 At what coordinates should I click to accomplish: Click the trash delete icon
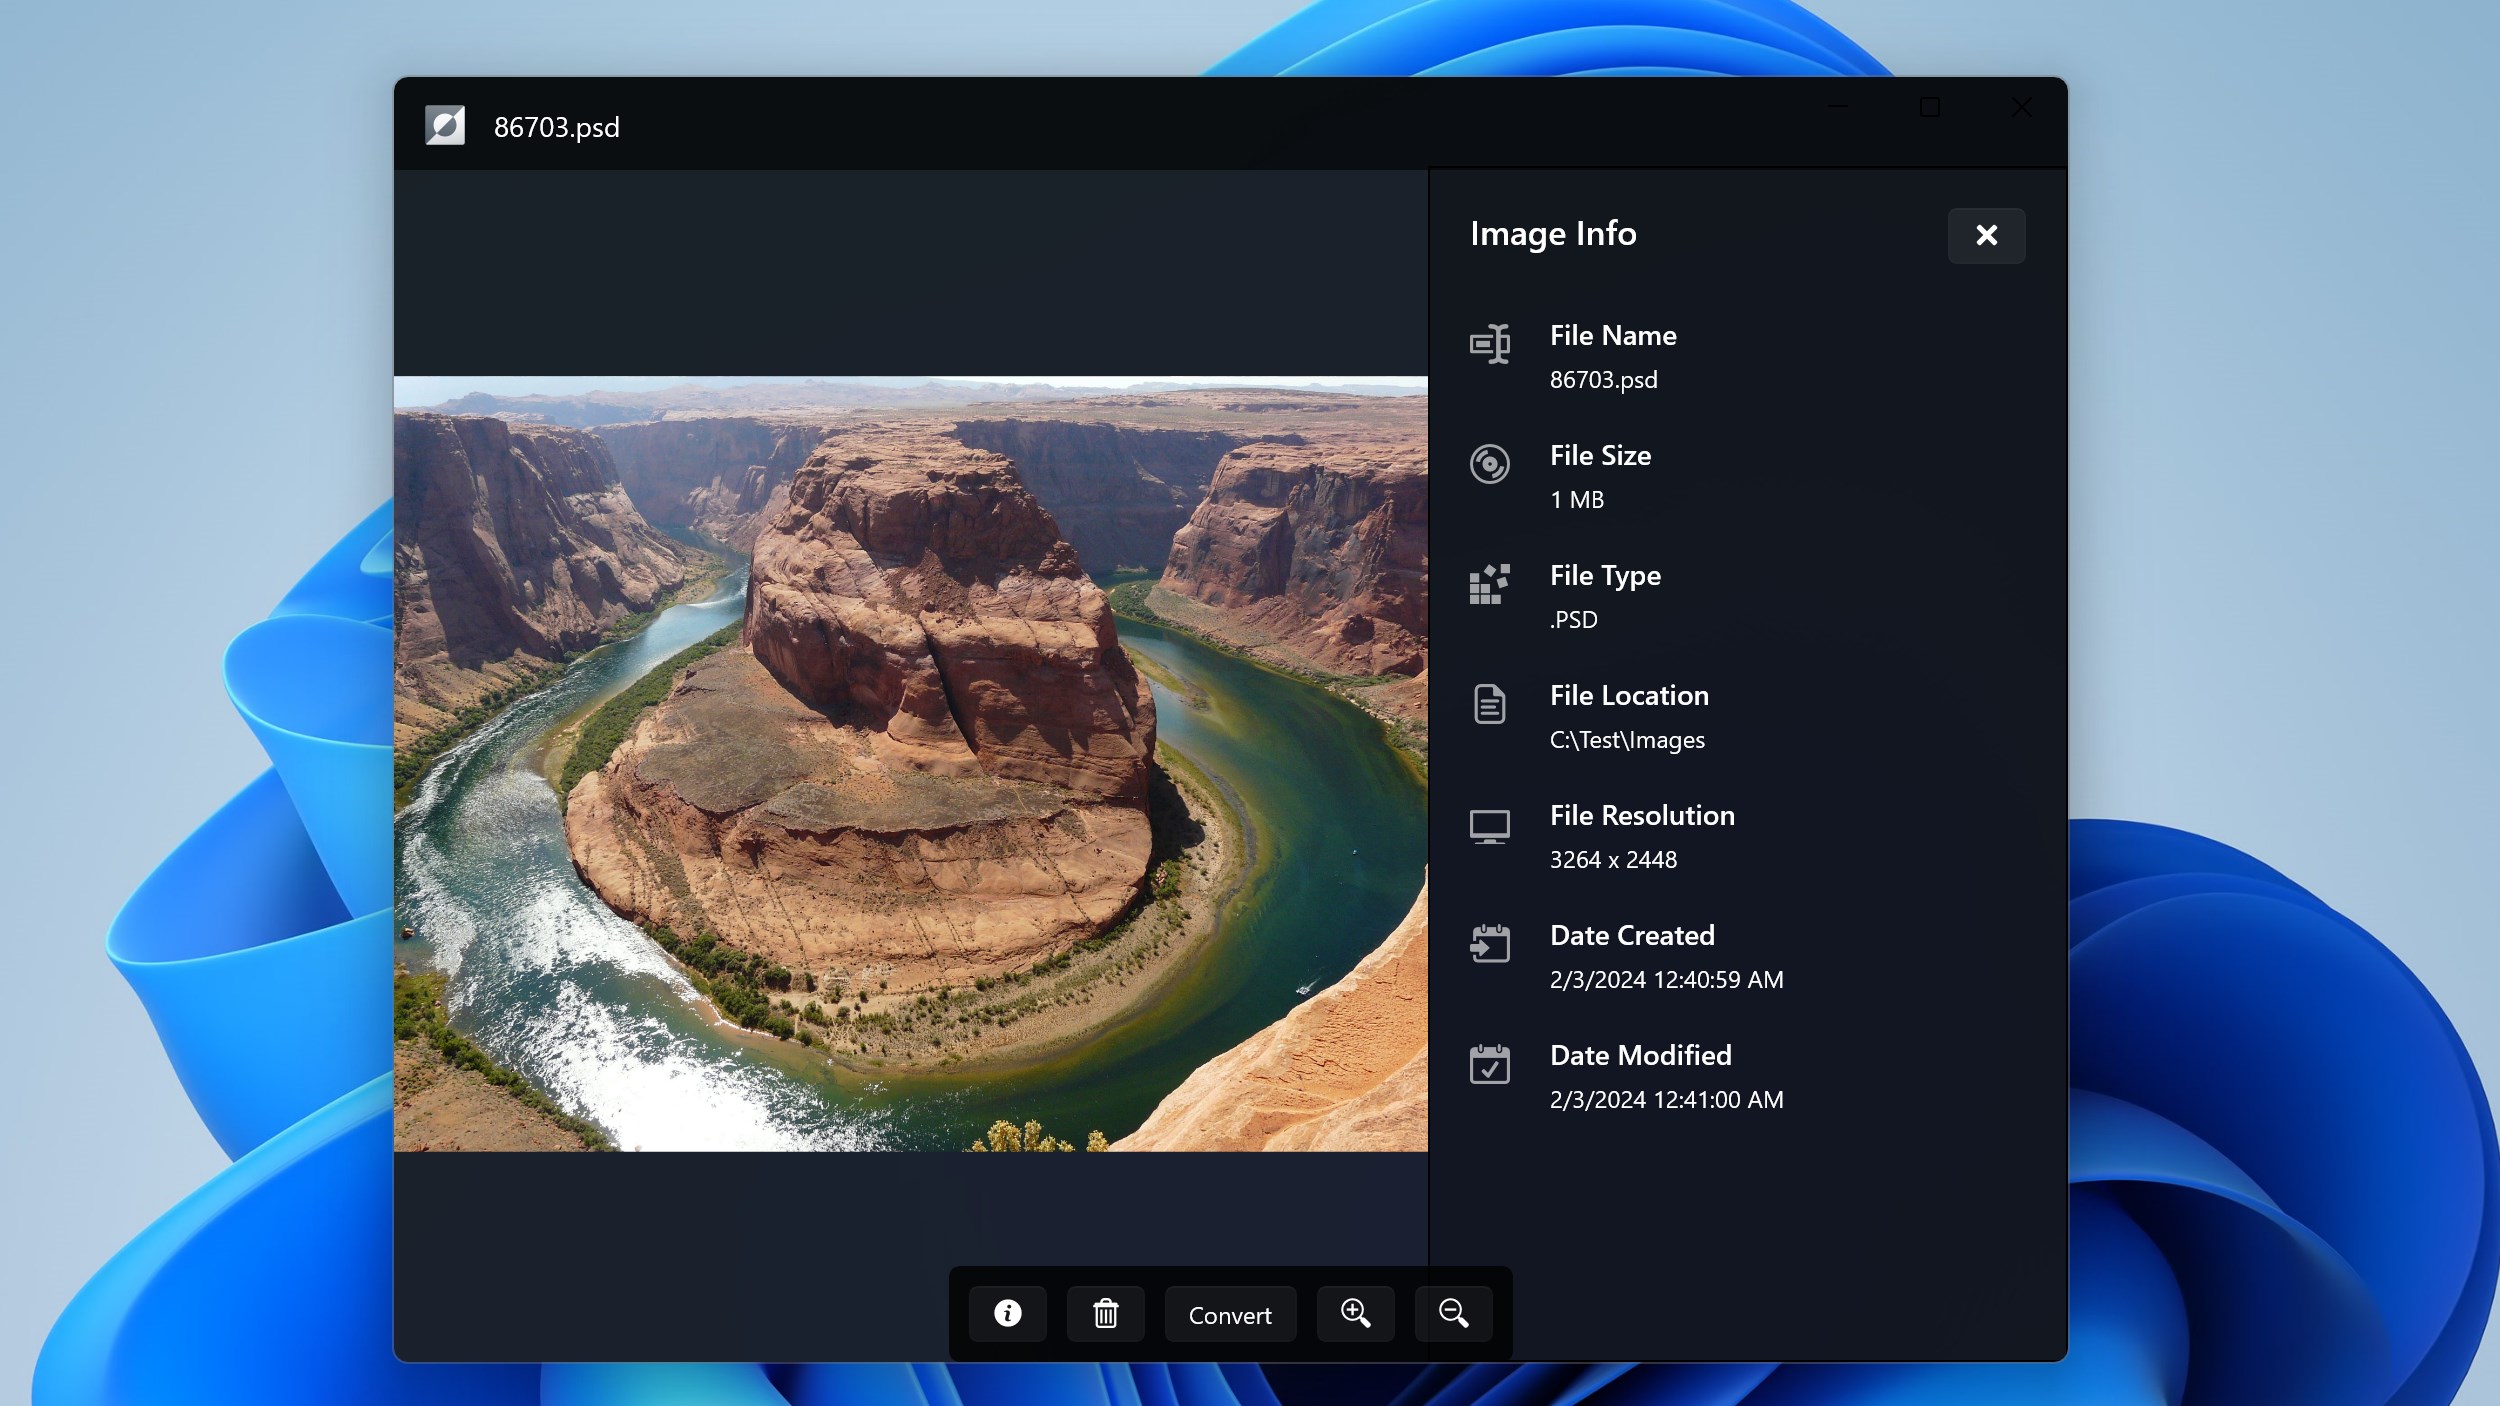[1105, 1314]
